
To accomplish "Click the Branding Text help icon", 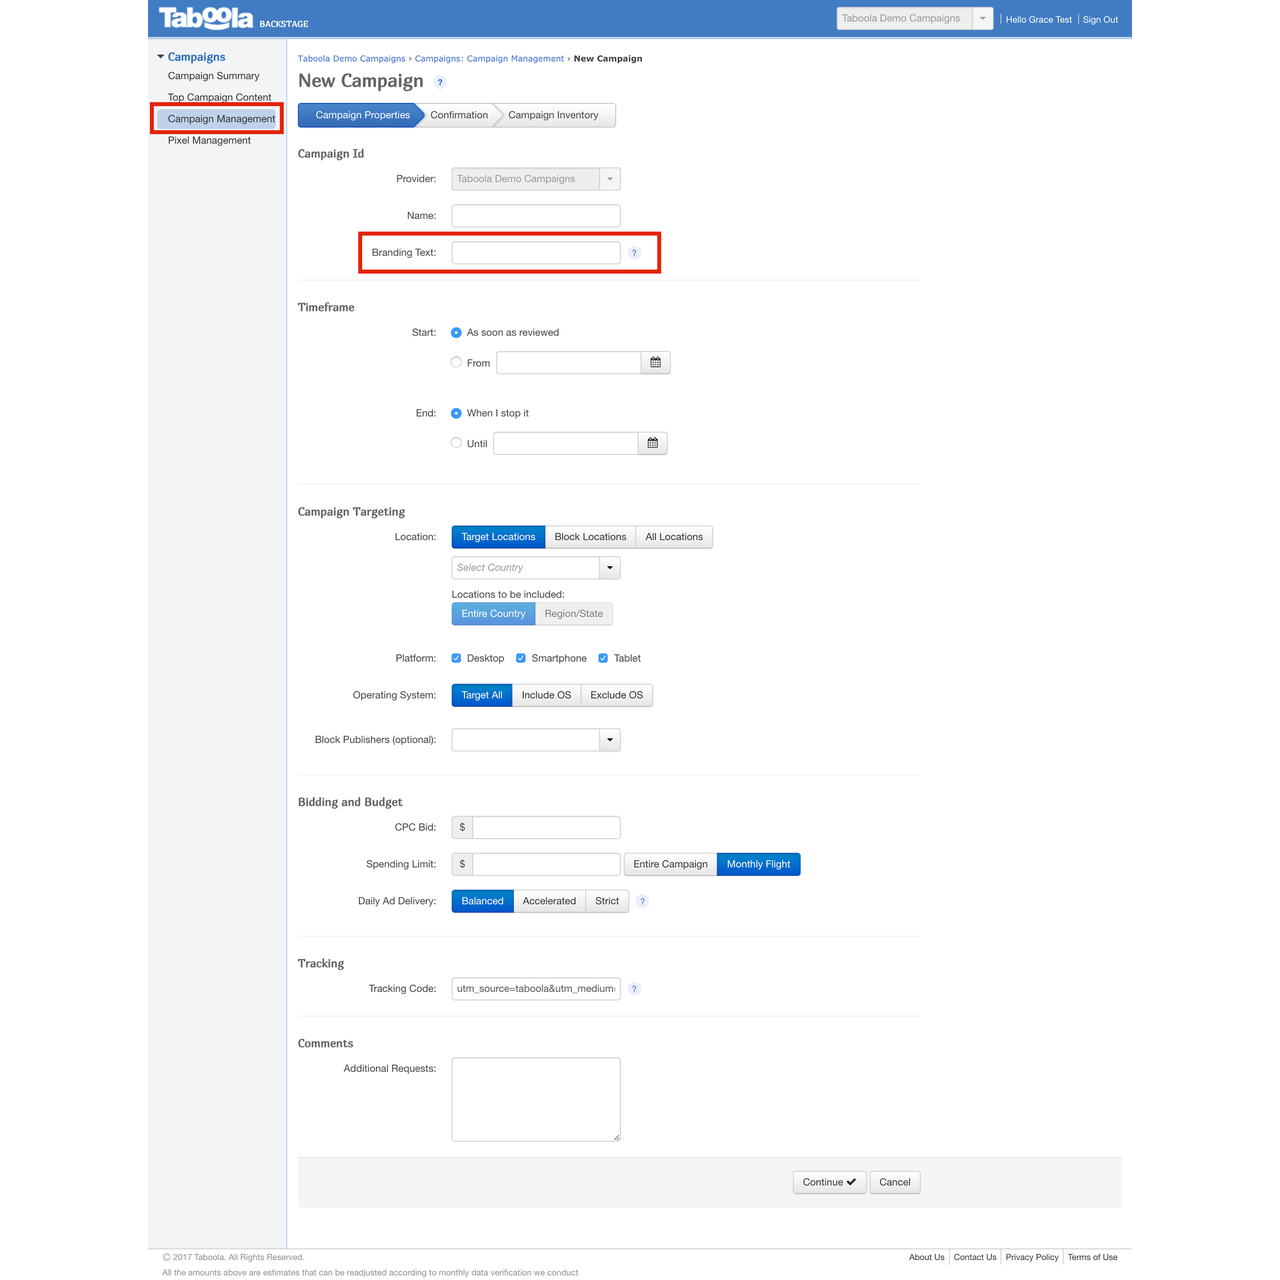I will 634,253.
